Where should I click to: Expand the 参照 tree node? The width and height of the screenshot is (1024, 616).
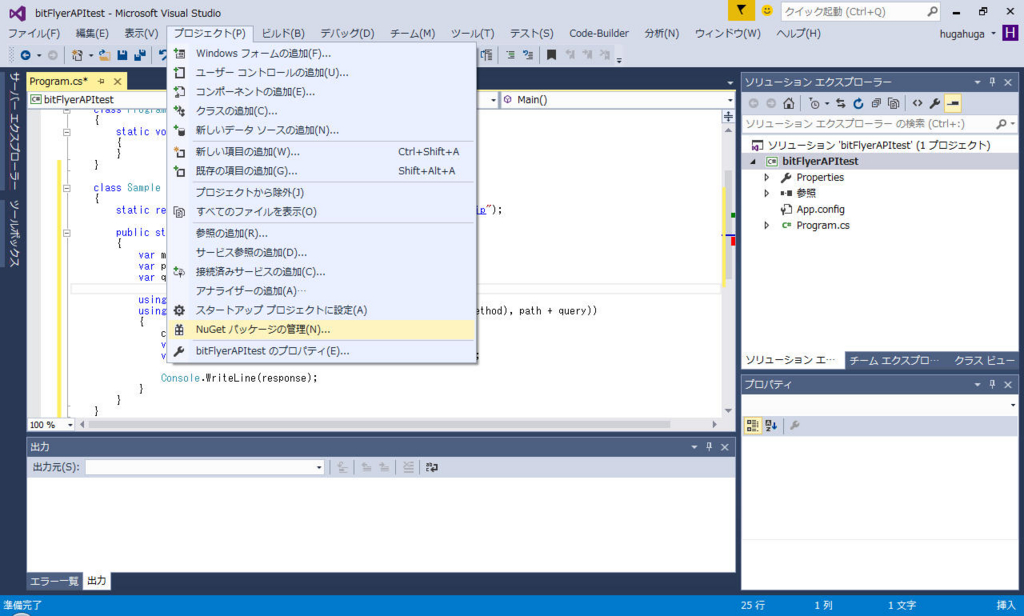767,193
